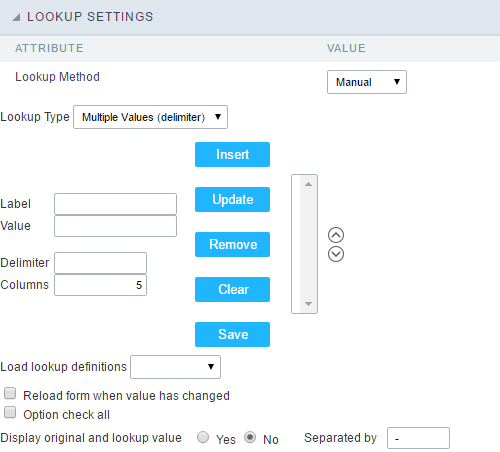Click the Lookup Method label

tap(57, 77)
